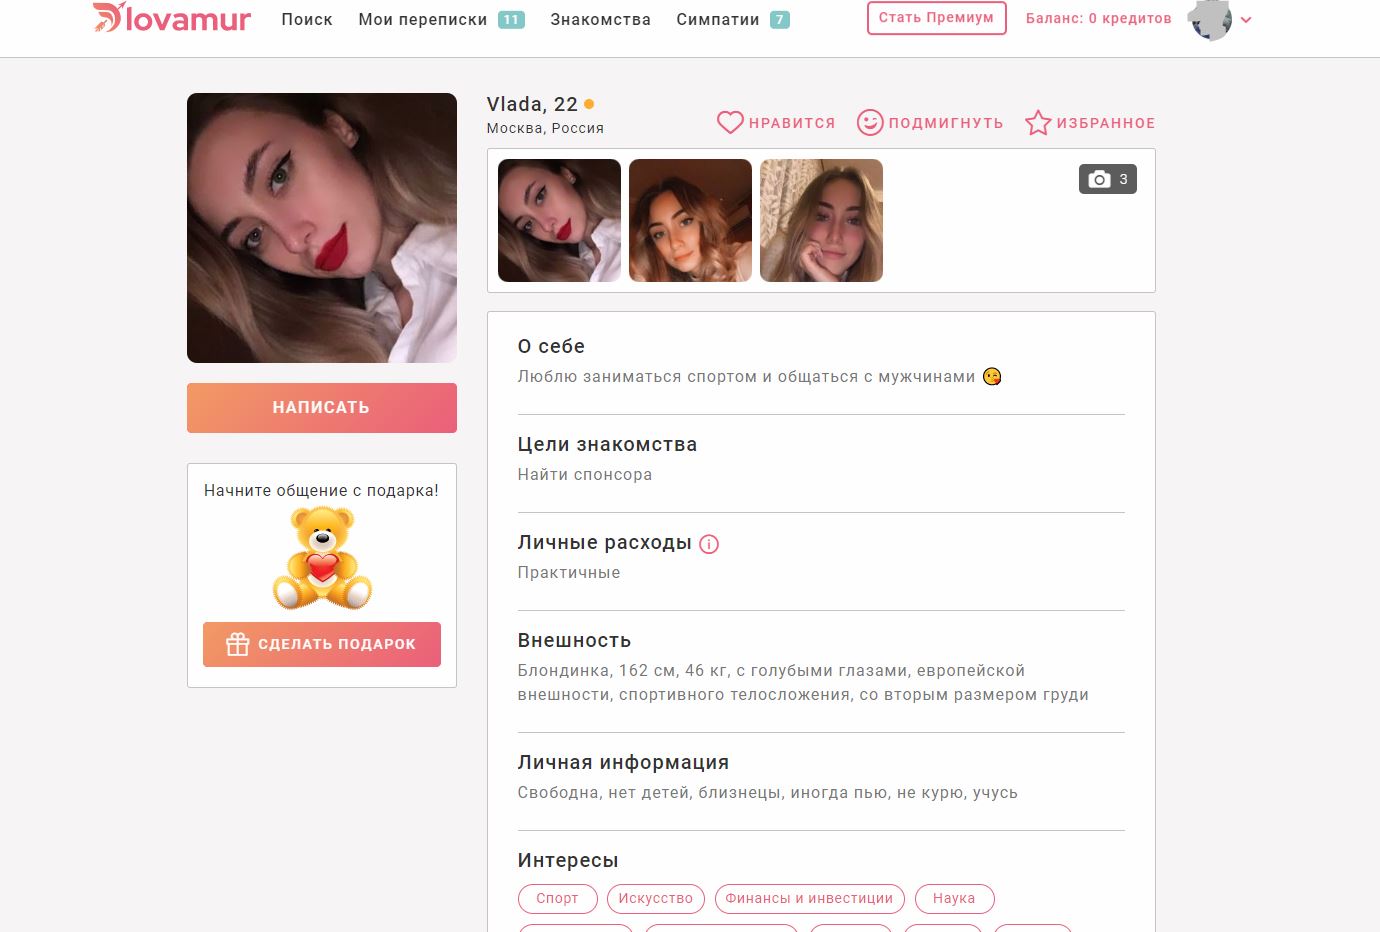The height and width of the screenshot is (932, 1380).
Task: Go to the Знакомства section
Action: pyautogui.click(x=600, y=19)
